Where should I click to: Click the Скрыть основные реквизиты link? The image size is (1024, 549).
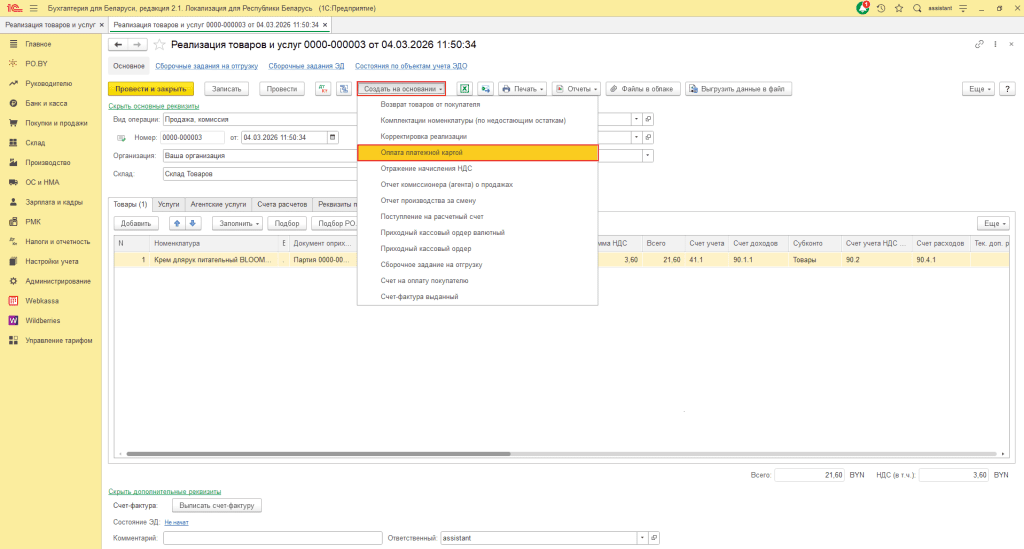pyautogui.click(x=153, y=106)
